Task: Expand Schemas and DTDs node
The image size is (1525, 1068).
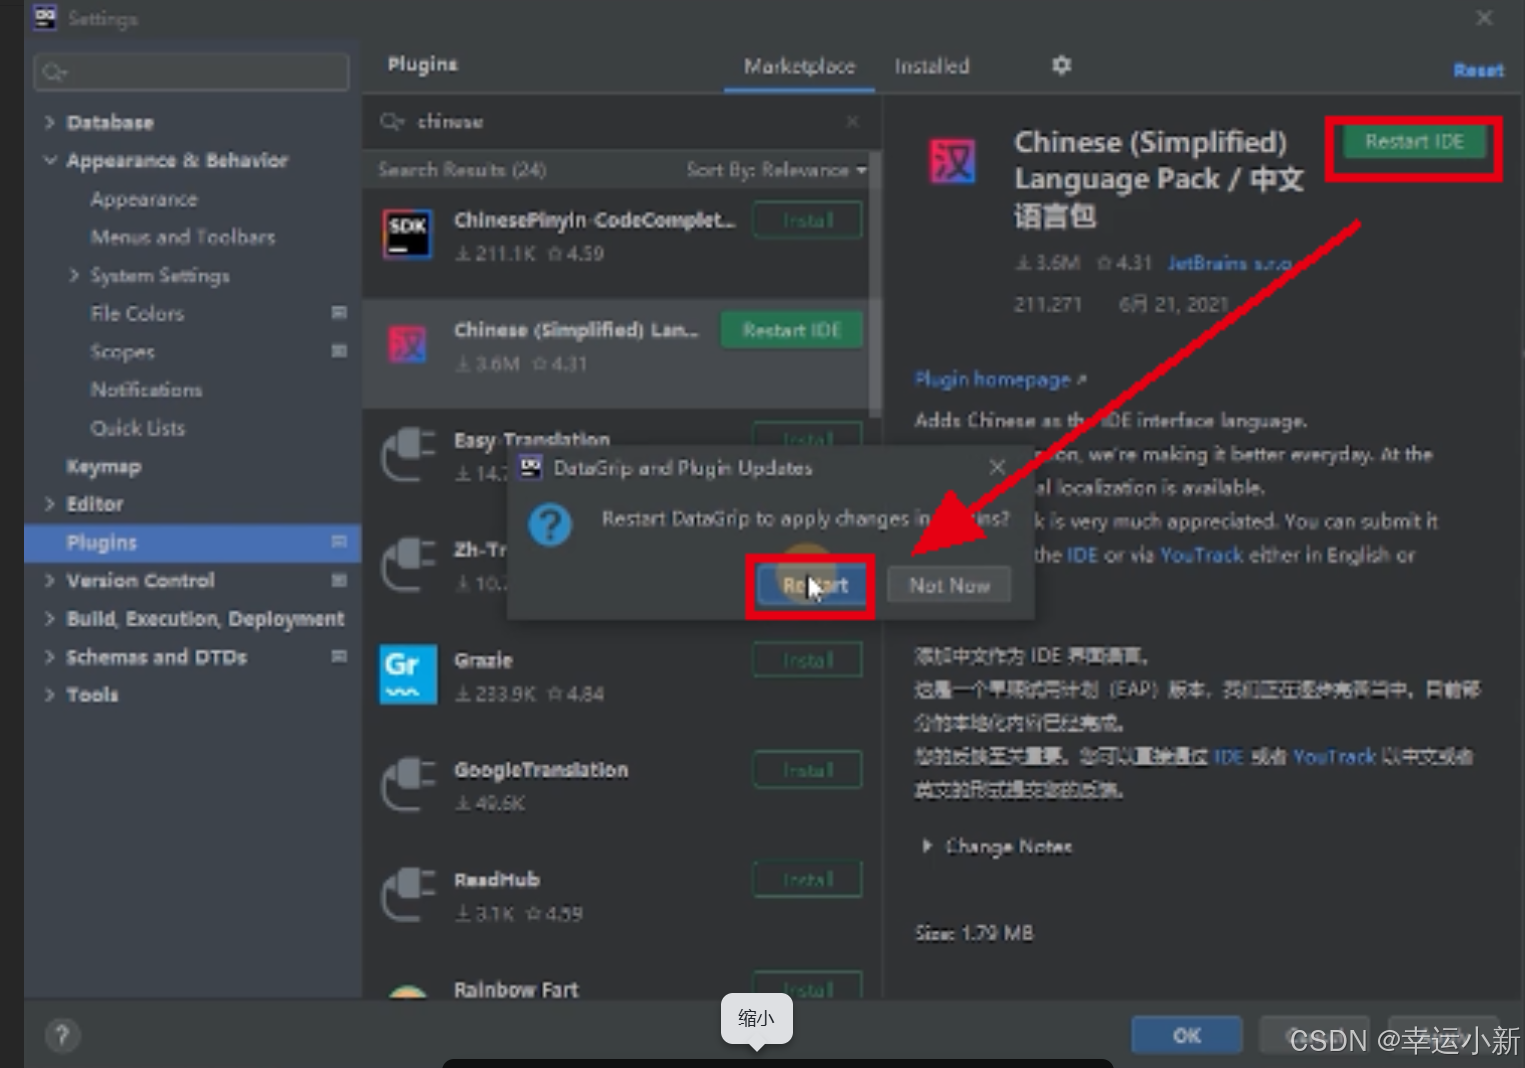Action: coord(49,657)
